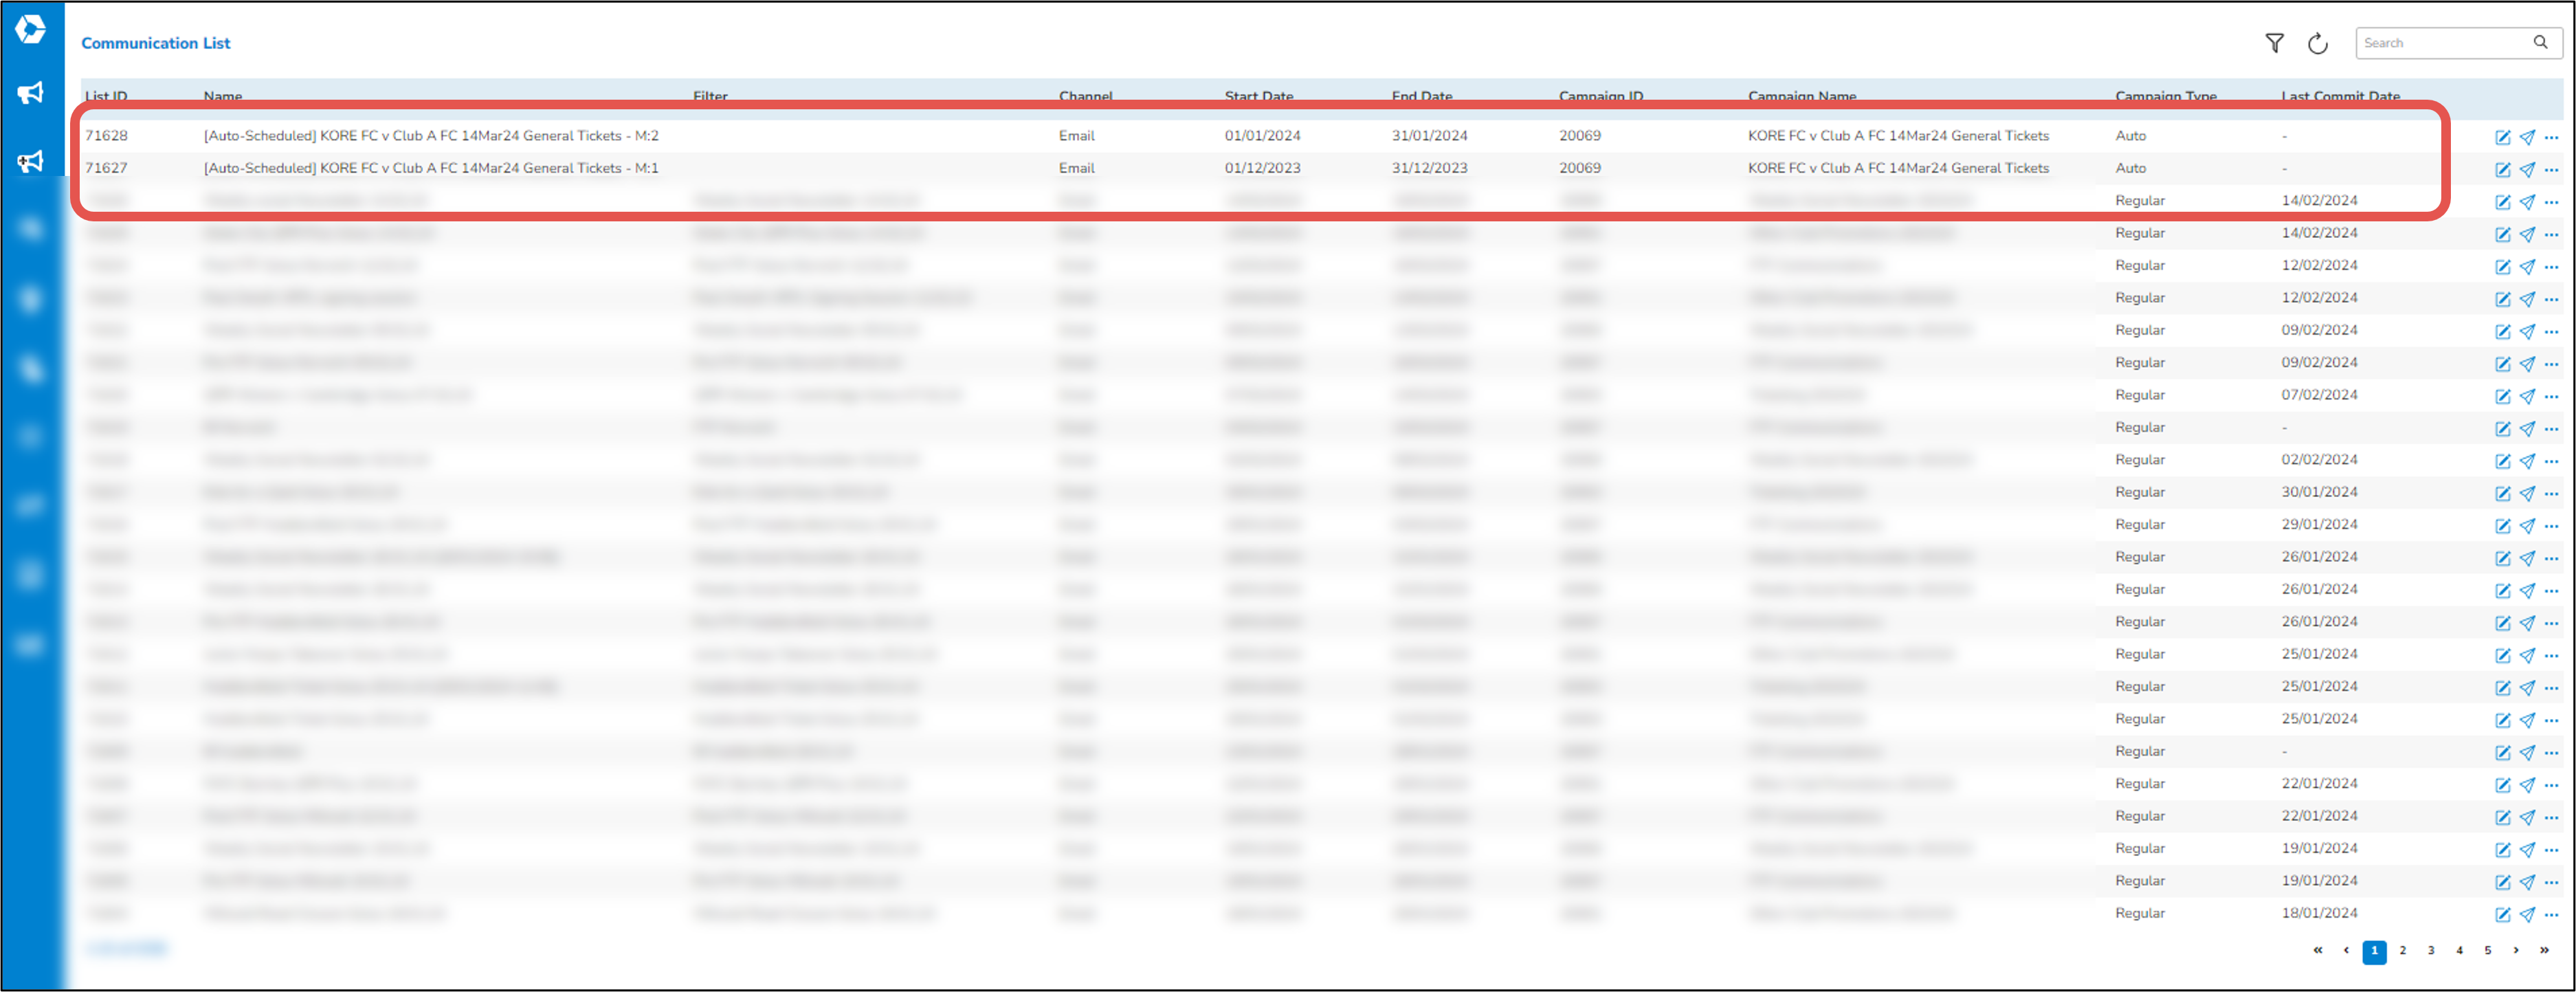Sort by the Channel column header
The height and width of the screenshot is (992, 2576).
click(x=1085, y=96)
